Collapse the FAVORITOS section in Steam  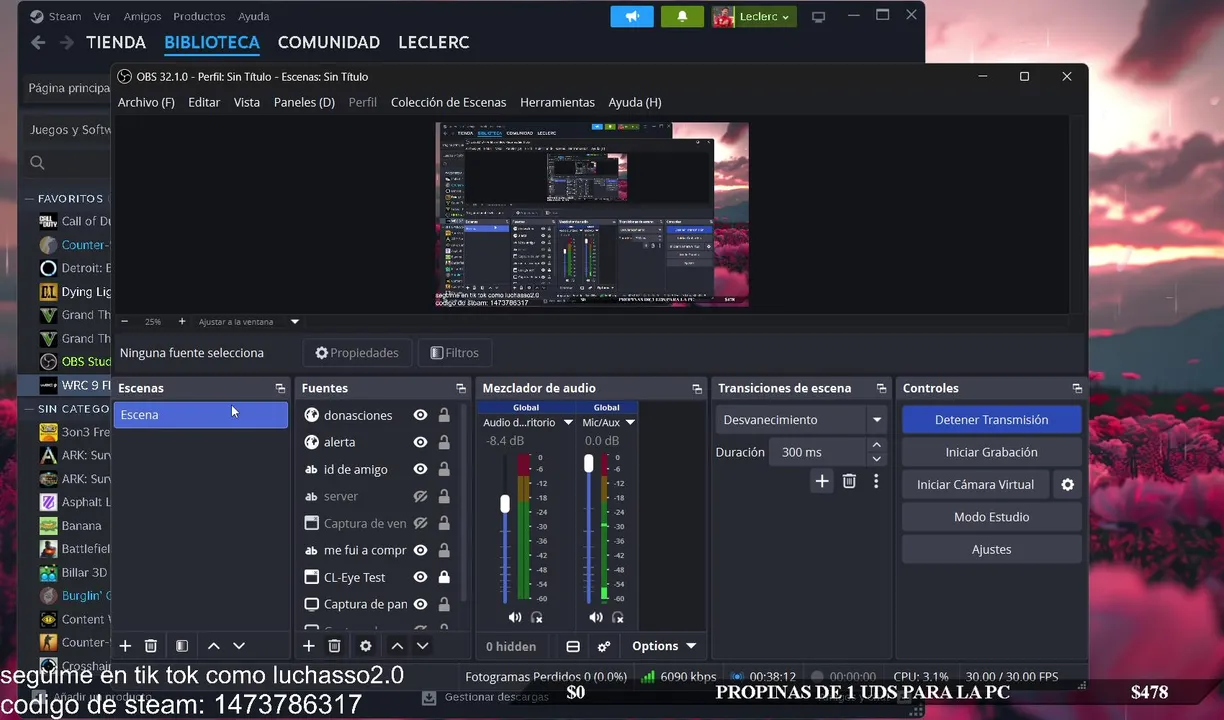coord(29,198)
